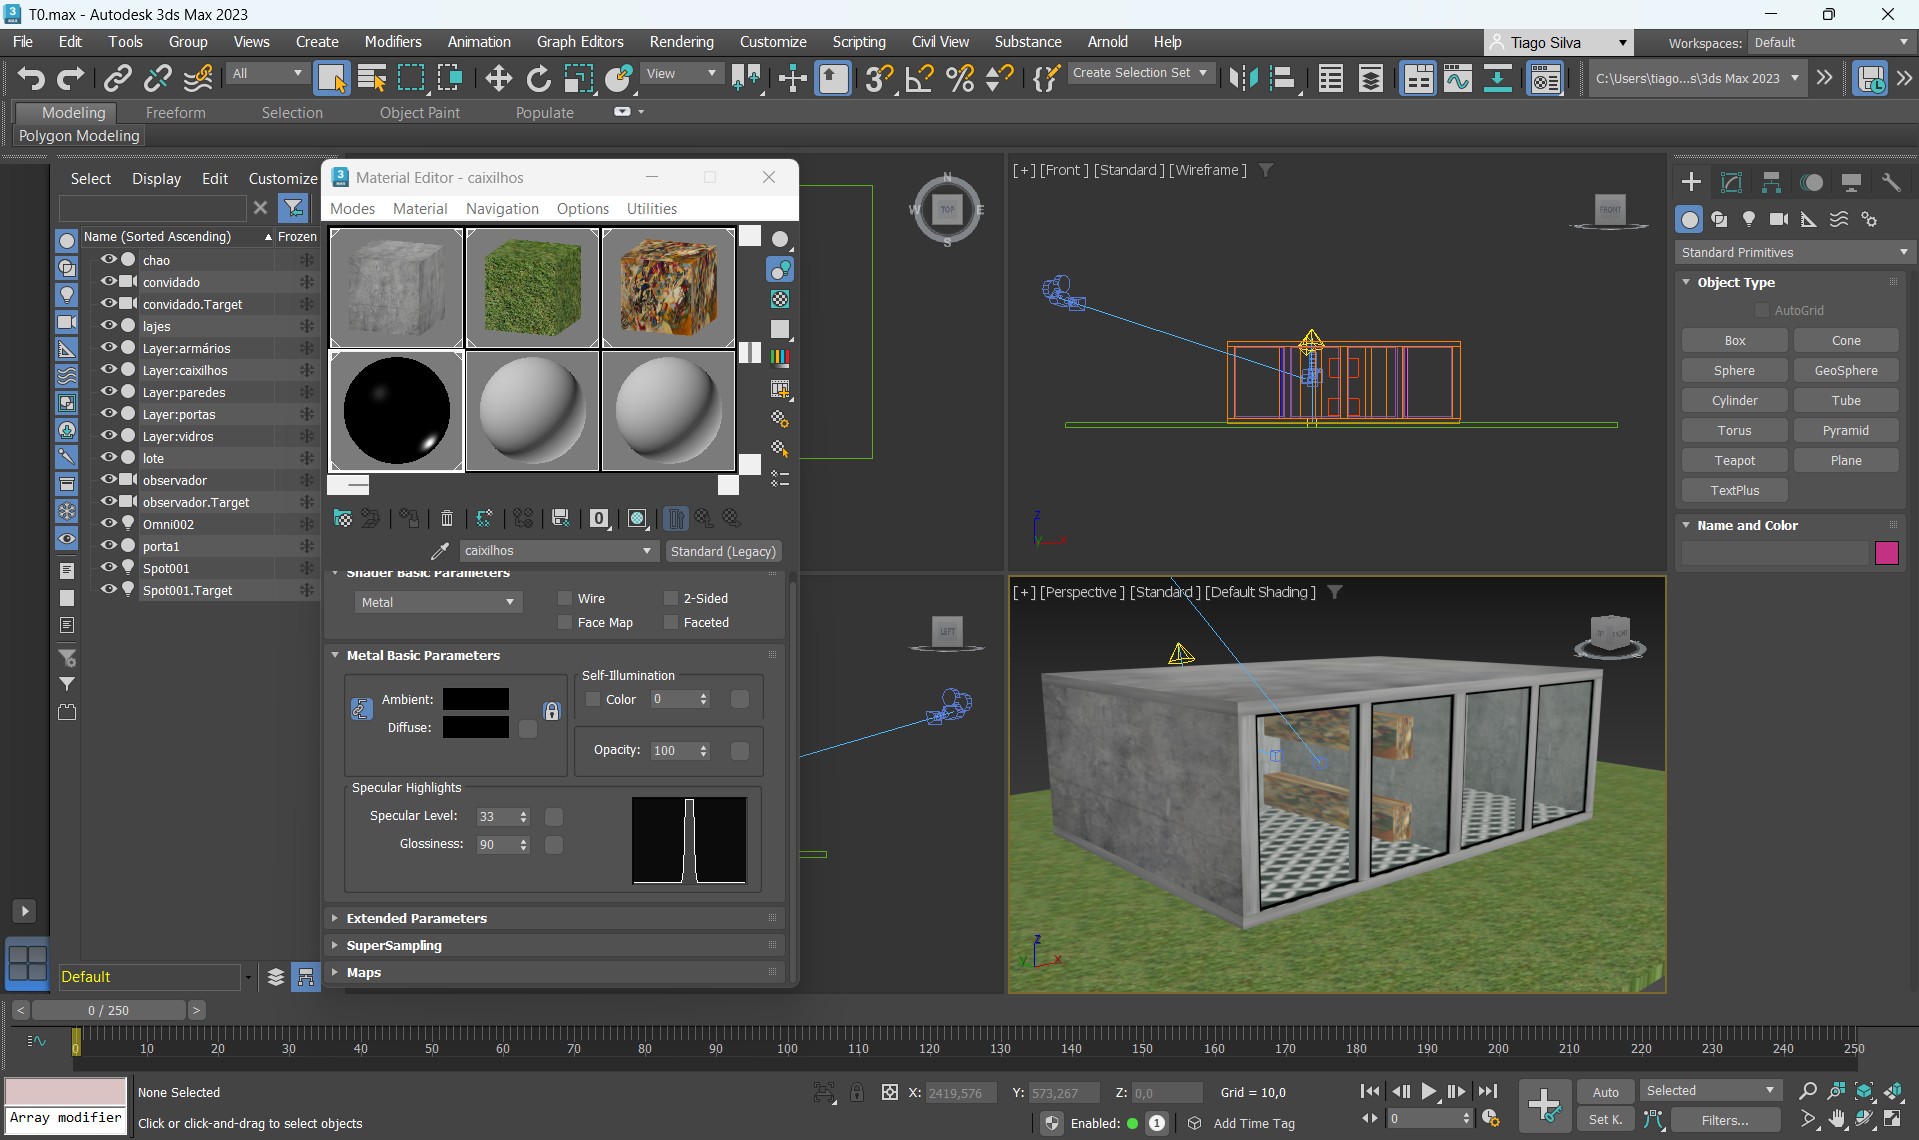This screenshot has width=1919, height=1140.
Task: Open the Metal shader type dropdown
Action: [x=438, y=602]
